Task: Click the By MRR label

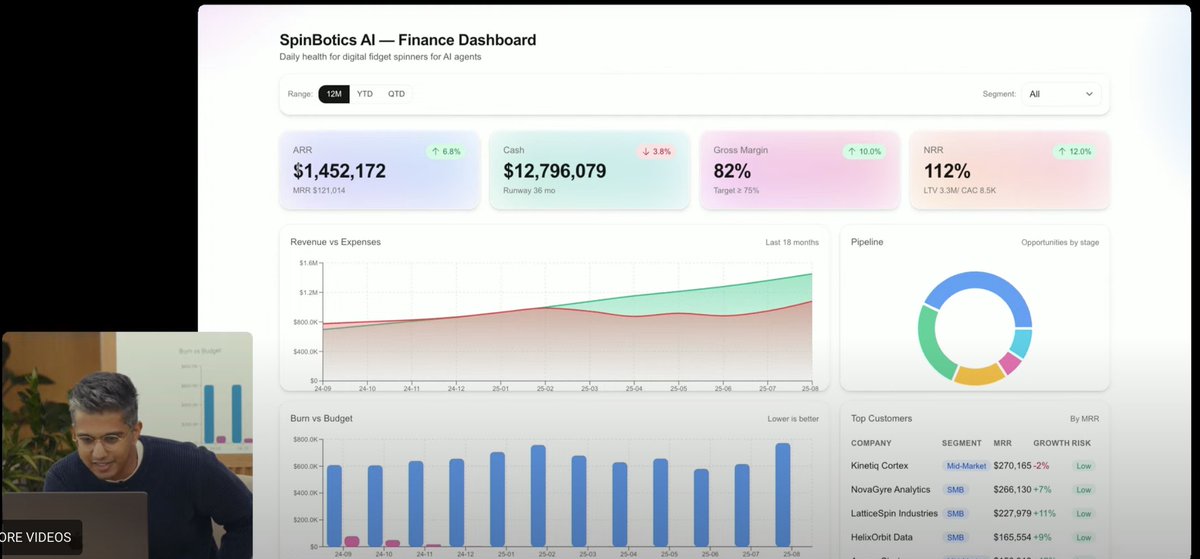Action: pyautogui.click(x=1084, y=418)
